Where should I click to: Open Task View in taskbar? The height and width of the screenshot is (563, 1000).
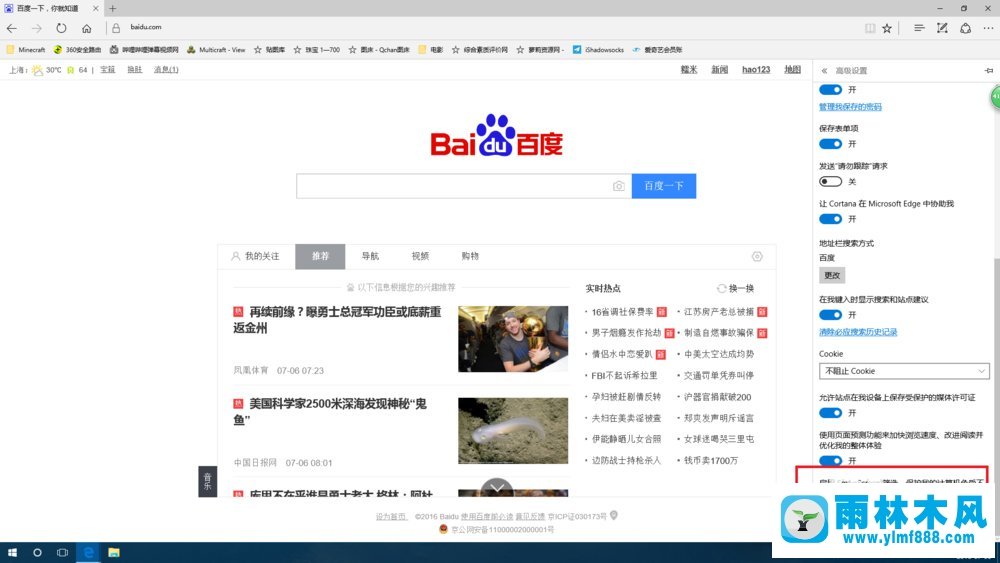[62, 552]
